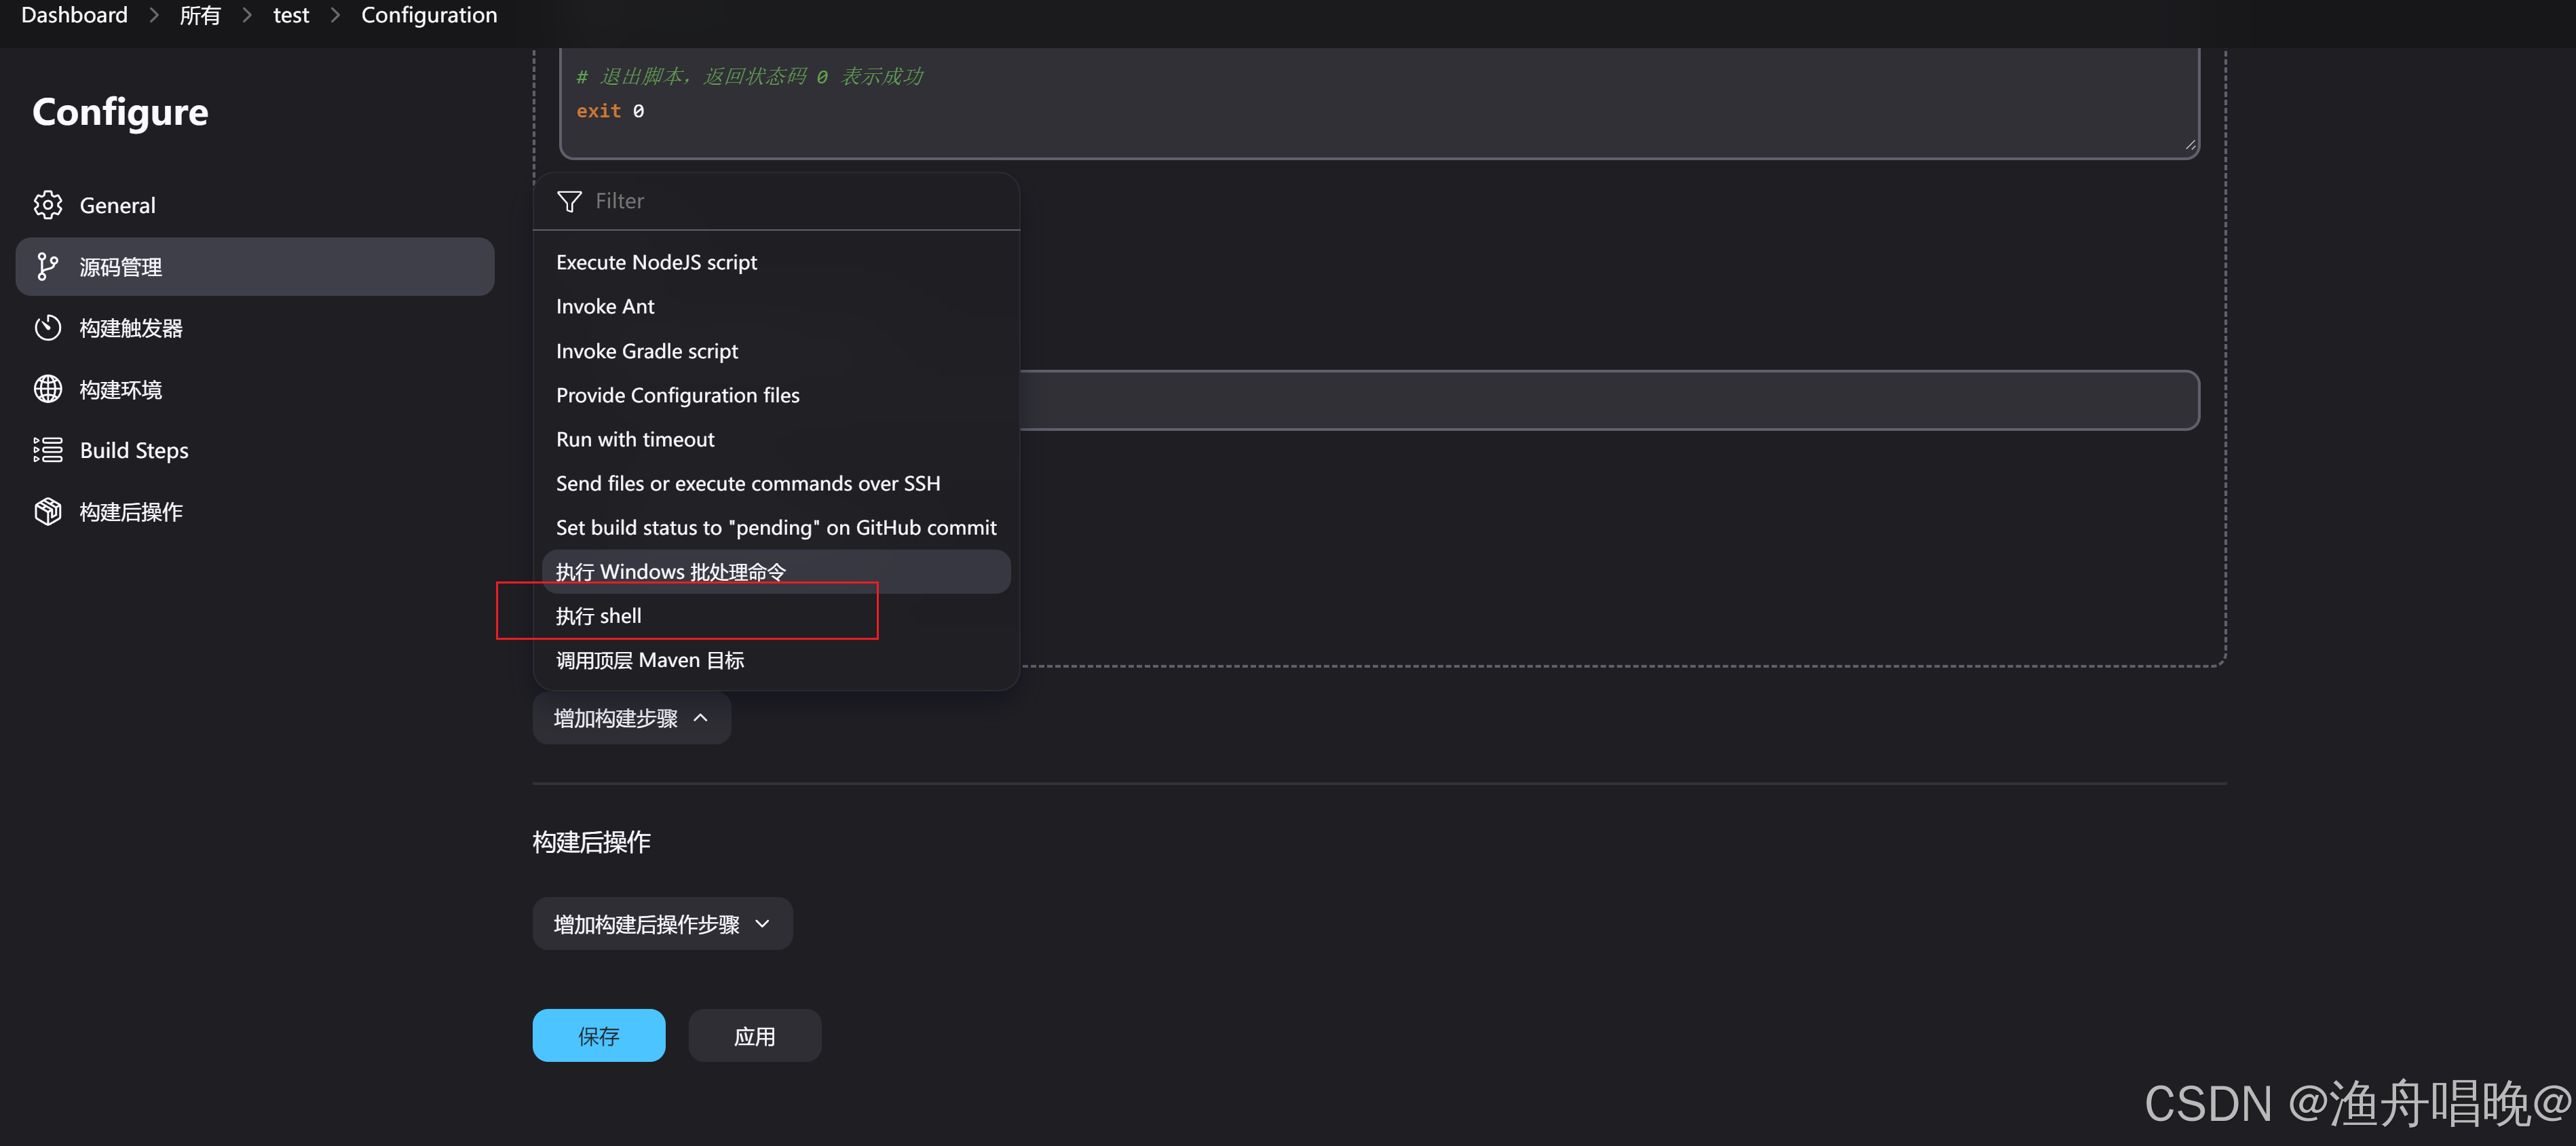
Task: Click the Configure page heading
Action: [120, 112]
